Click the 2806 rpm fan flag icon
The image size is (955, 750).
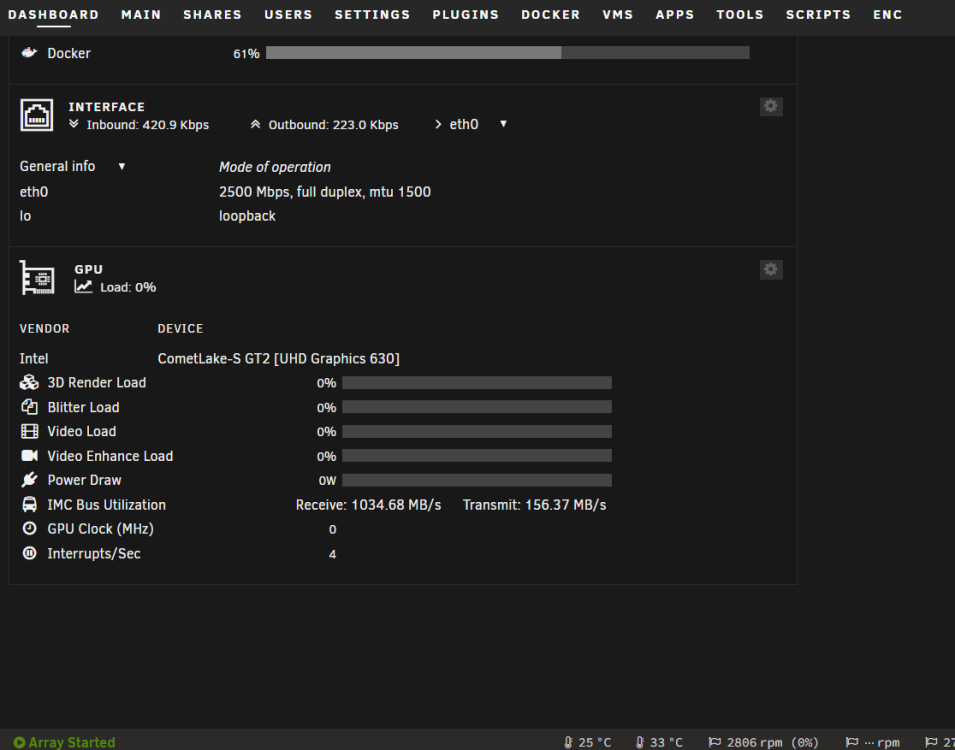[715, 742]
